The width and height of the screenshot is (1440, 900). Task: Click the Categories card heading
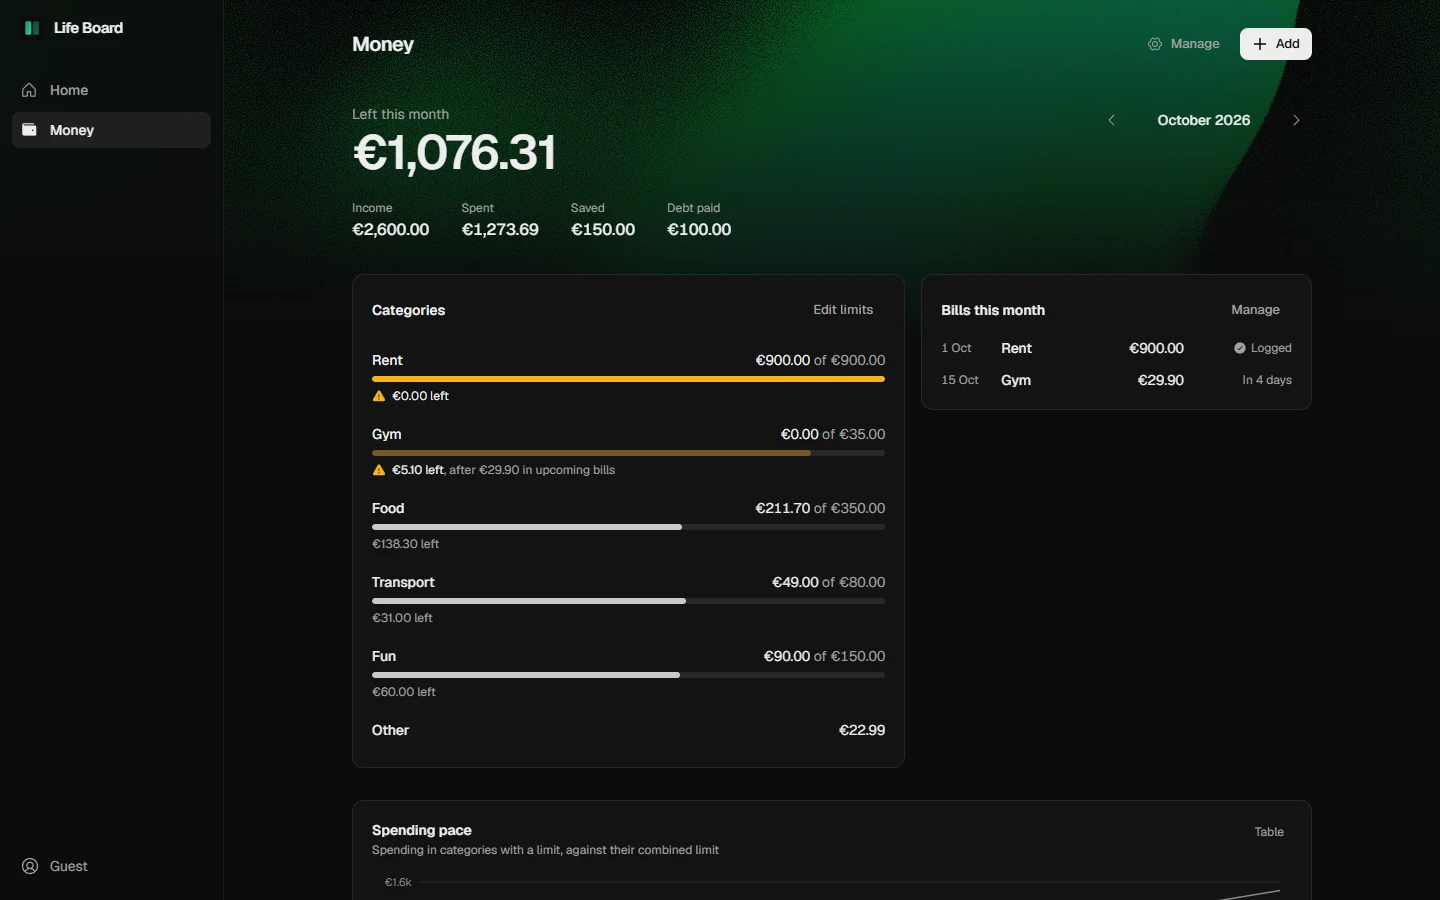408,310
